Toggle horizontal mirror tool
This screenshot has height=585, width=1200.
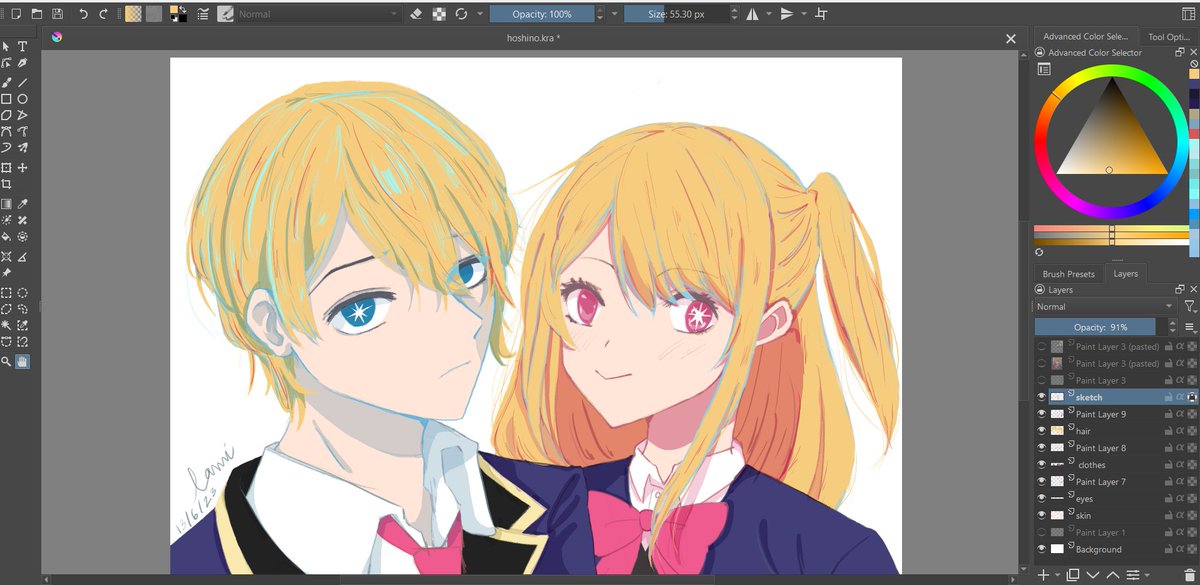point(752,14)
